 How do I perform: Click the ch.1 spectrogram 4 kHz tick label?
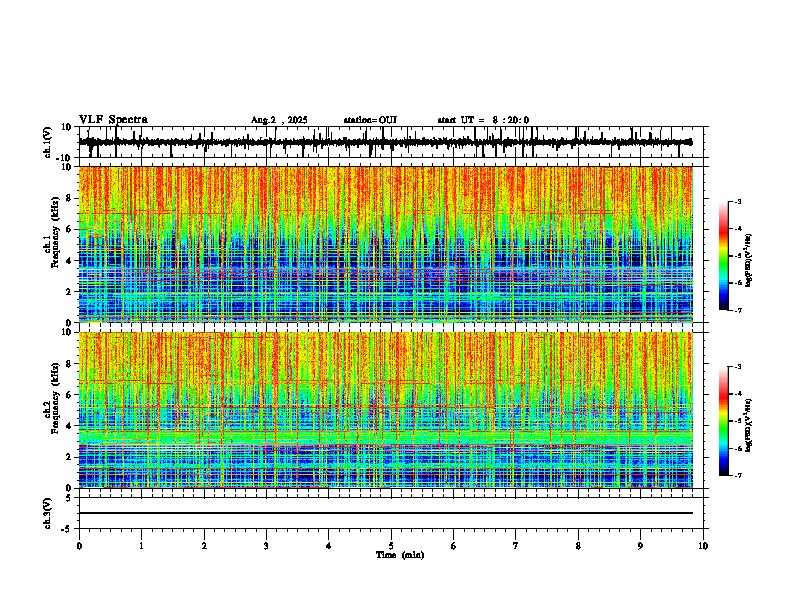click(70, 261)
